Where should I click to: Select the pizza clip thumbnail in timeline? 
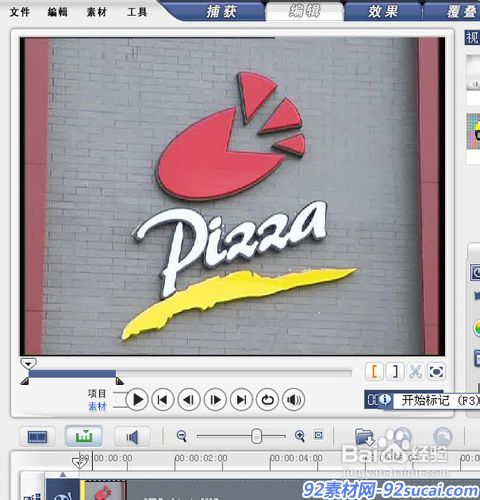pos(105,490)
